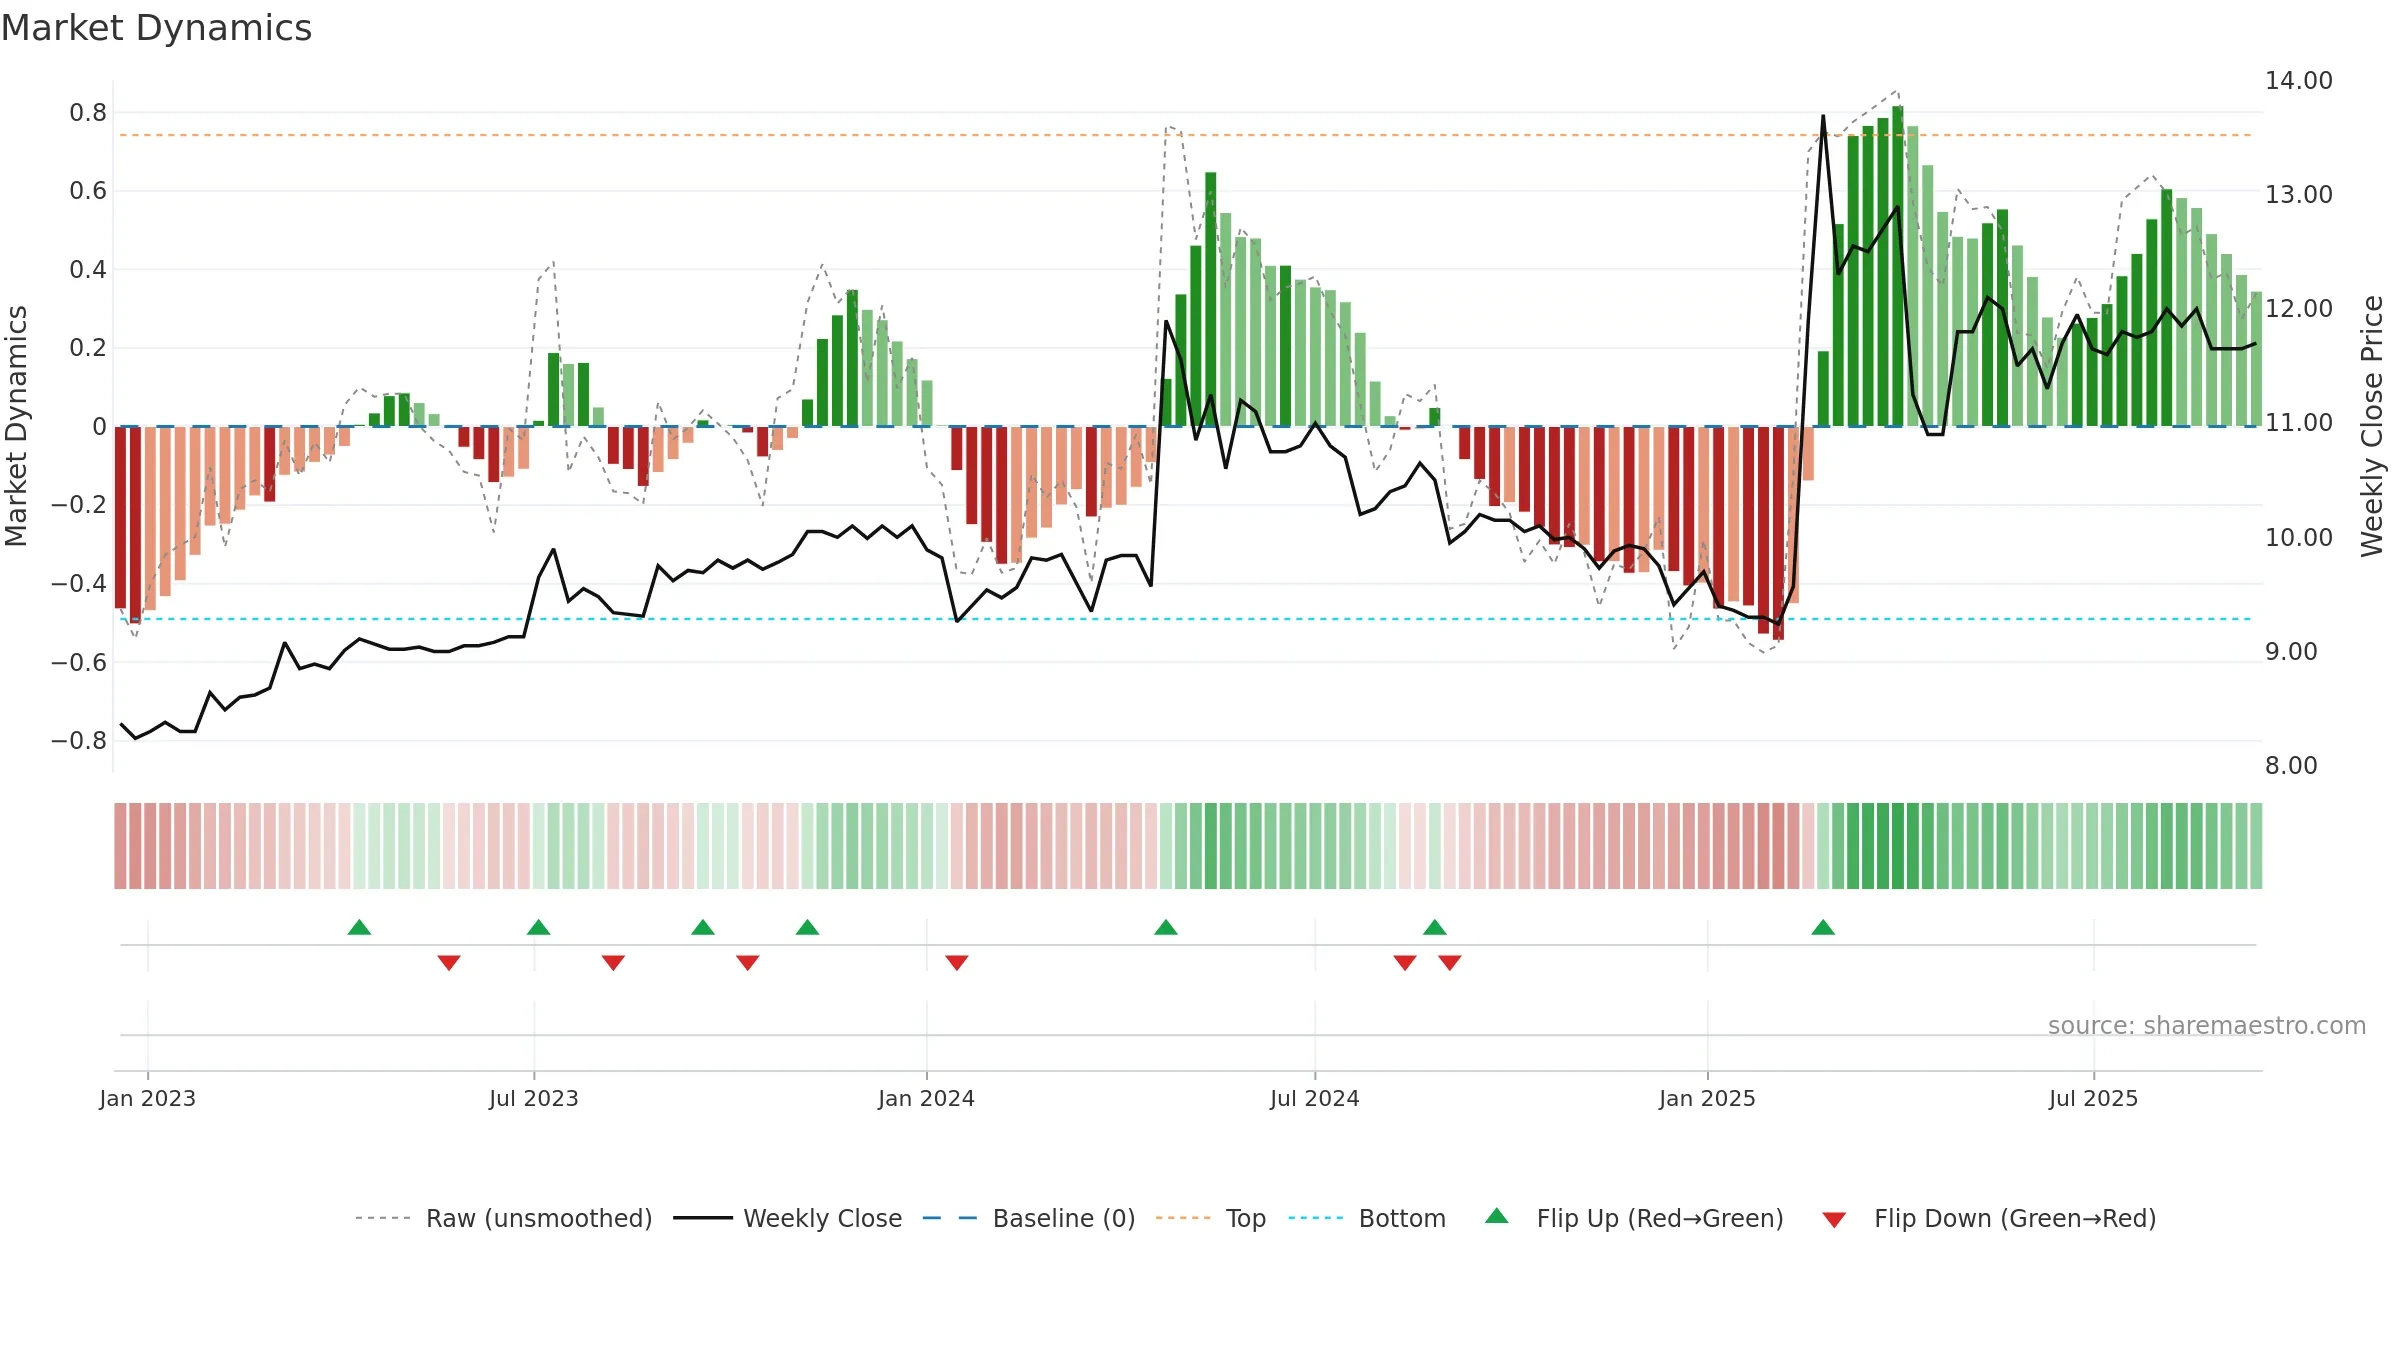
Task: Click flip-down marker just after Jan 2024
Action: click(957, 962)
